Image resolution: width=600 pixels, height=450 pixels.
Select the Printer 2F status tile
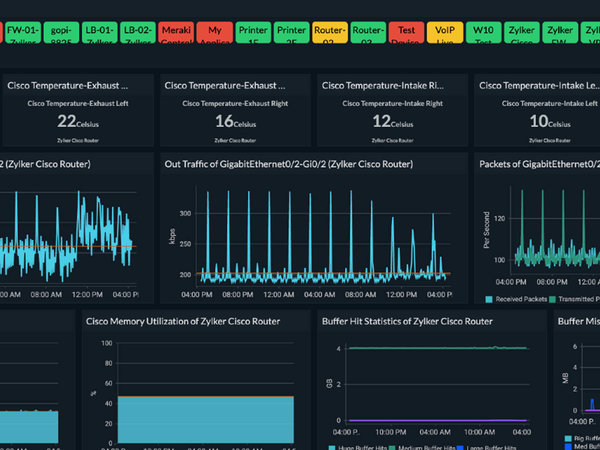291,33
